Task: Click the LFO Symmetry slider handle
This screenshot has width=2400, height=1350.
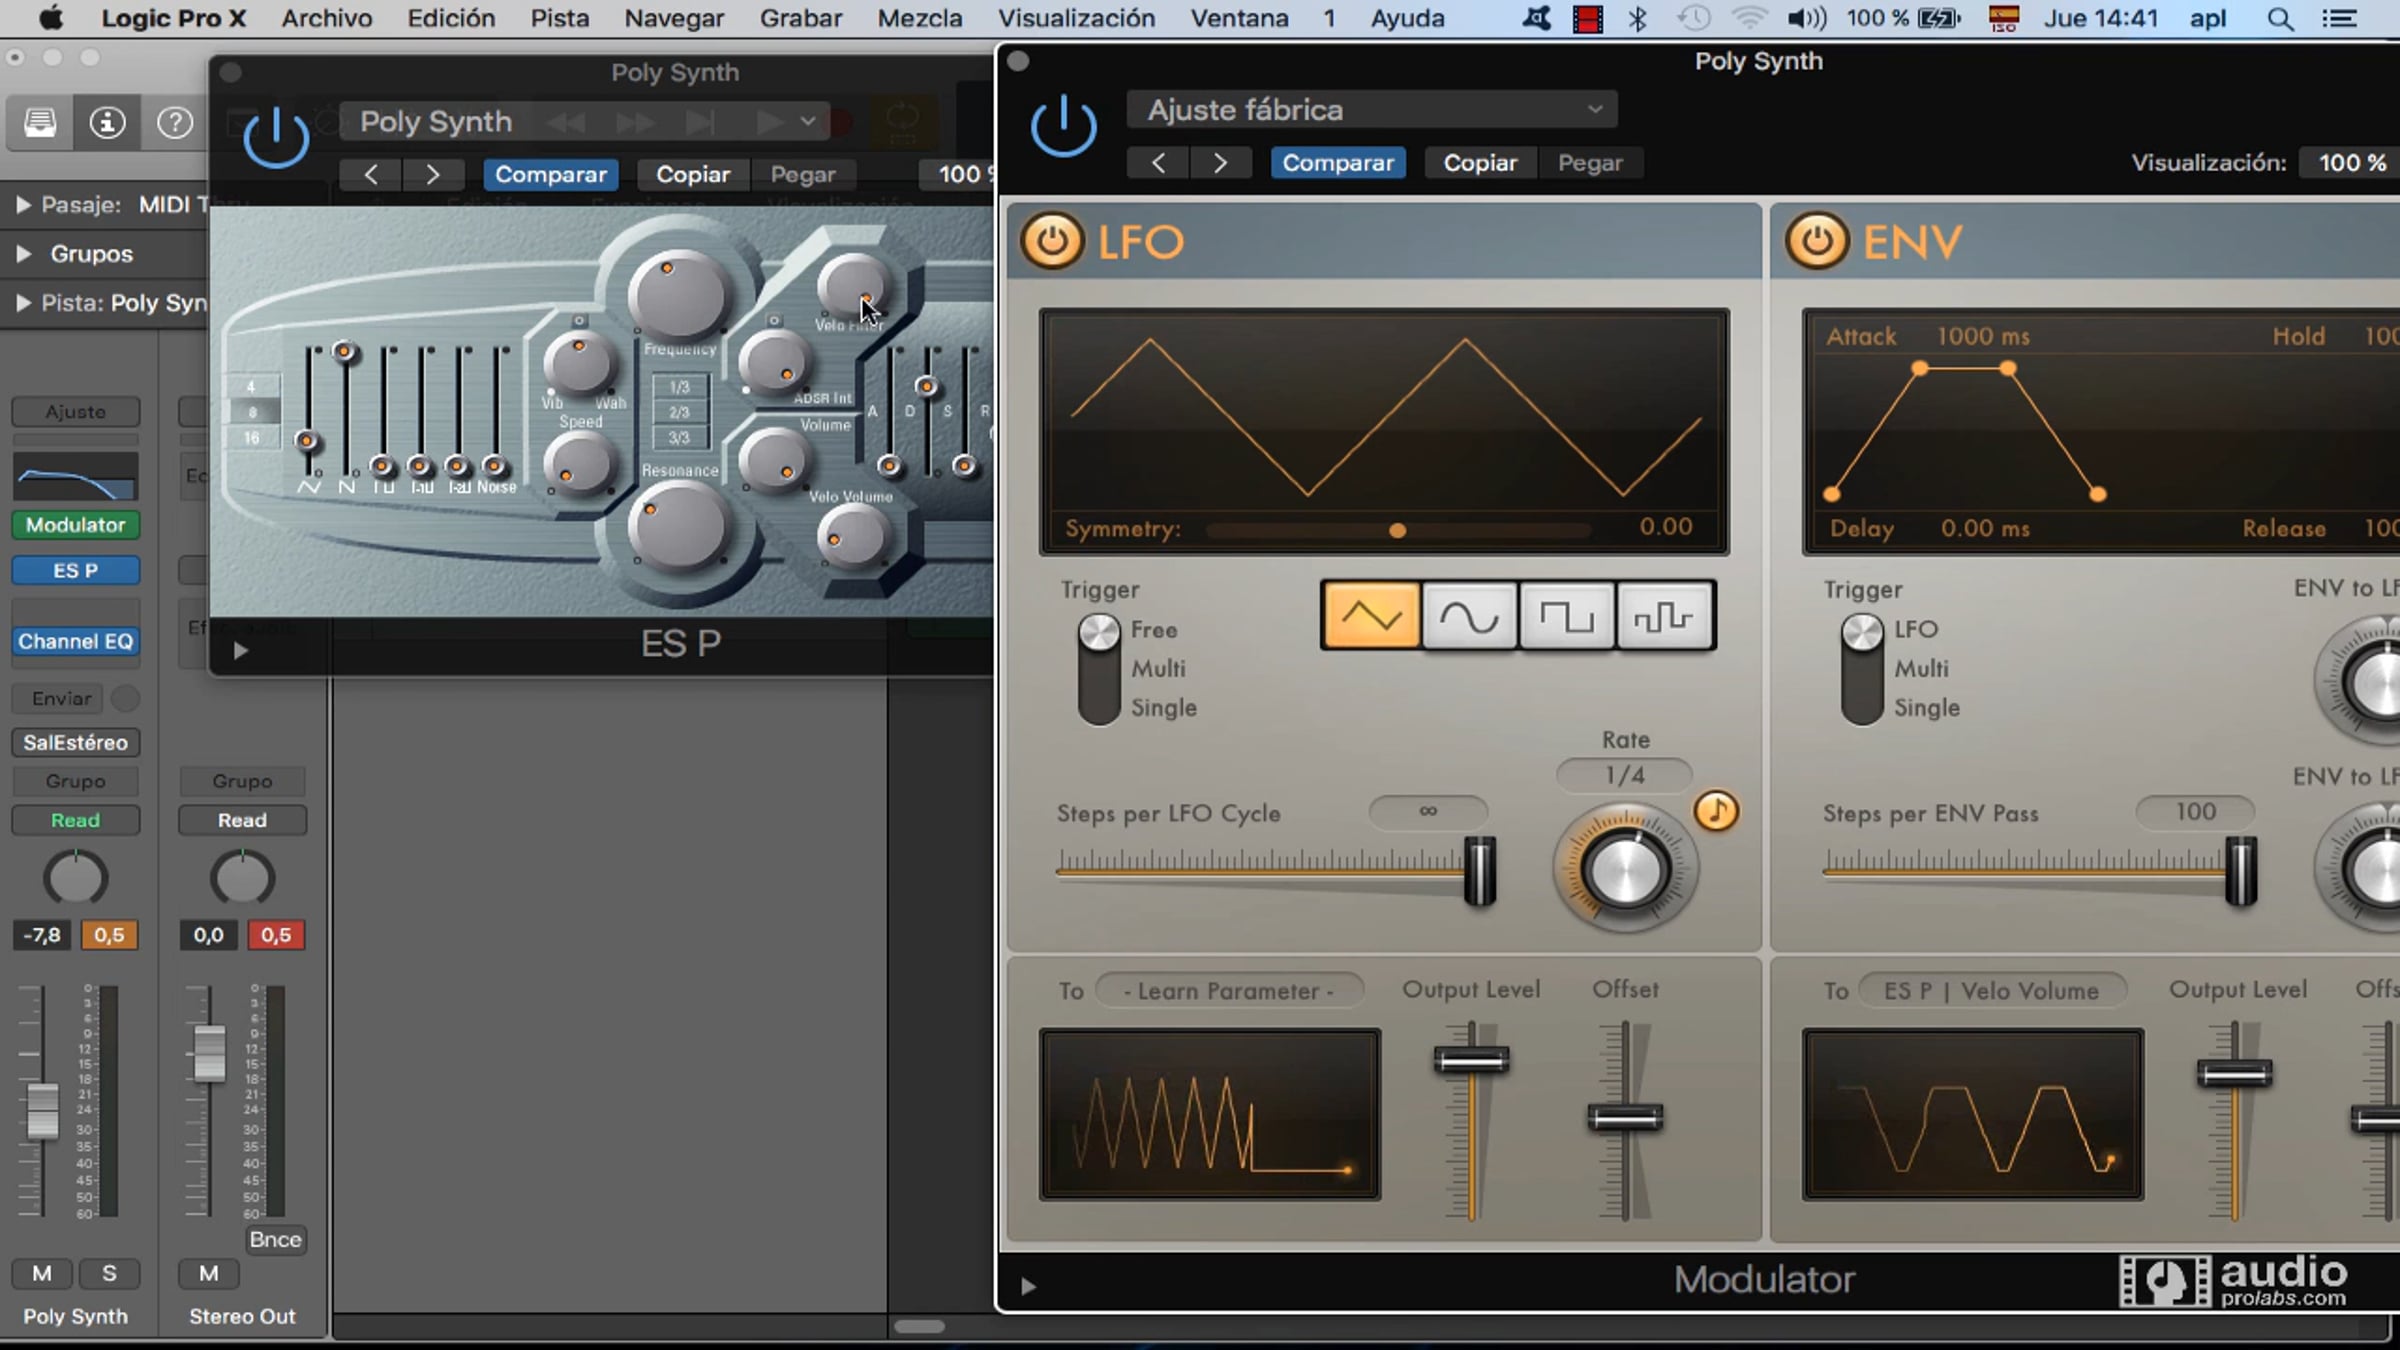Action: click(1397, 531)
